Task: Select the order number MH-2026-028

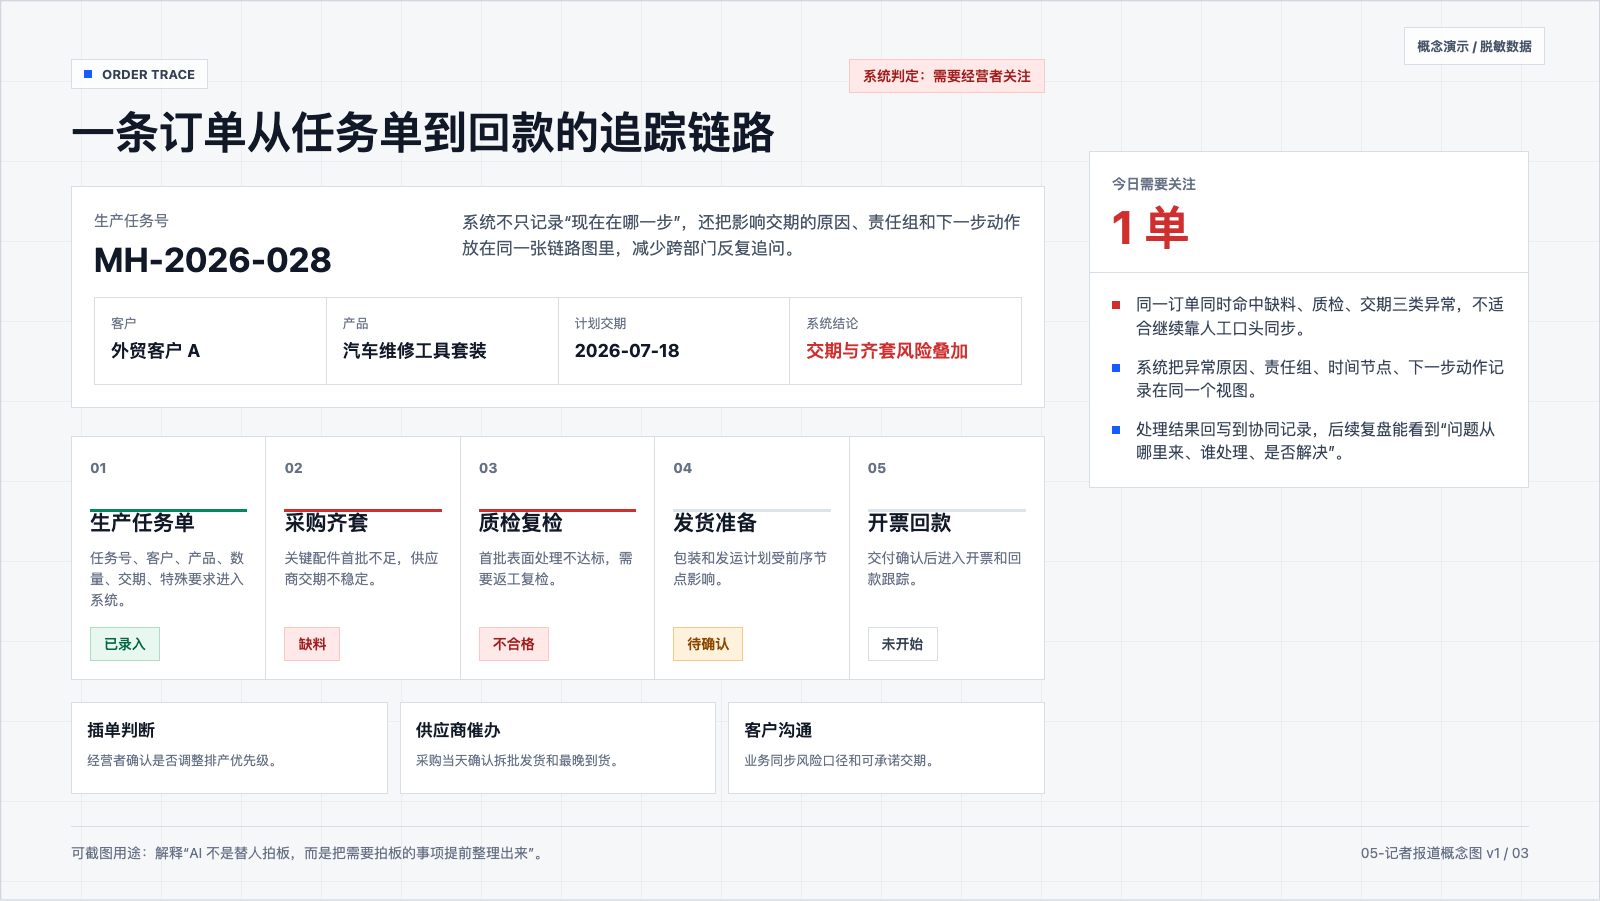Action: click(x=213, y=260)
